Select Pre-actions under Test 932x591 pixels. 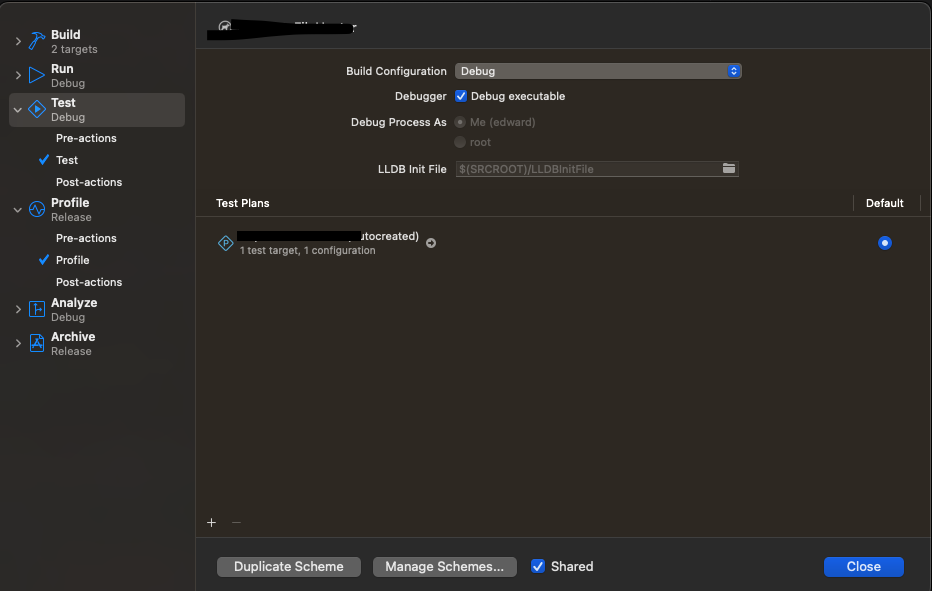point(86,138)
